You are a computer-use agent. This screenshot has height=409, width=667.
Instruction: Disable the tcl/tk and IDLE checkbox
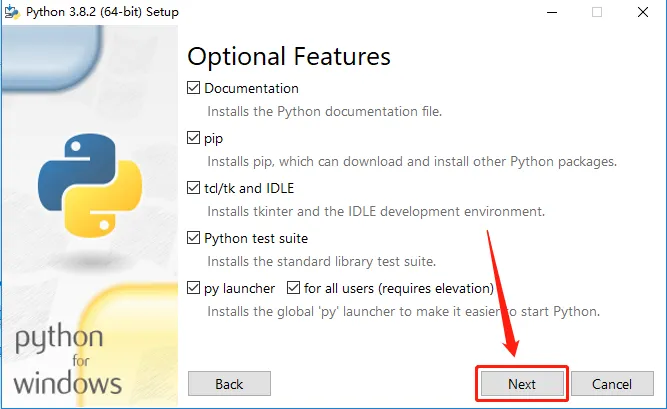pyautogui.click(x=194, y=188)
